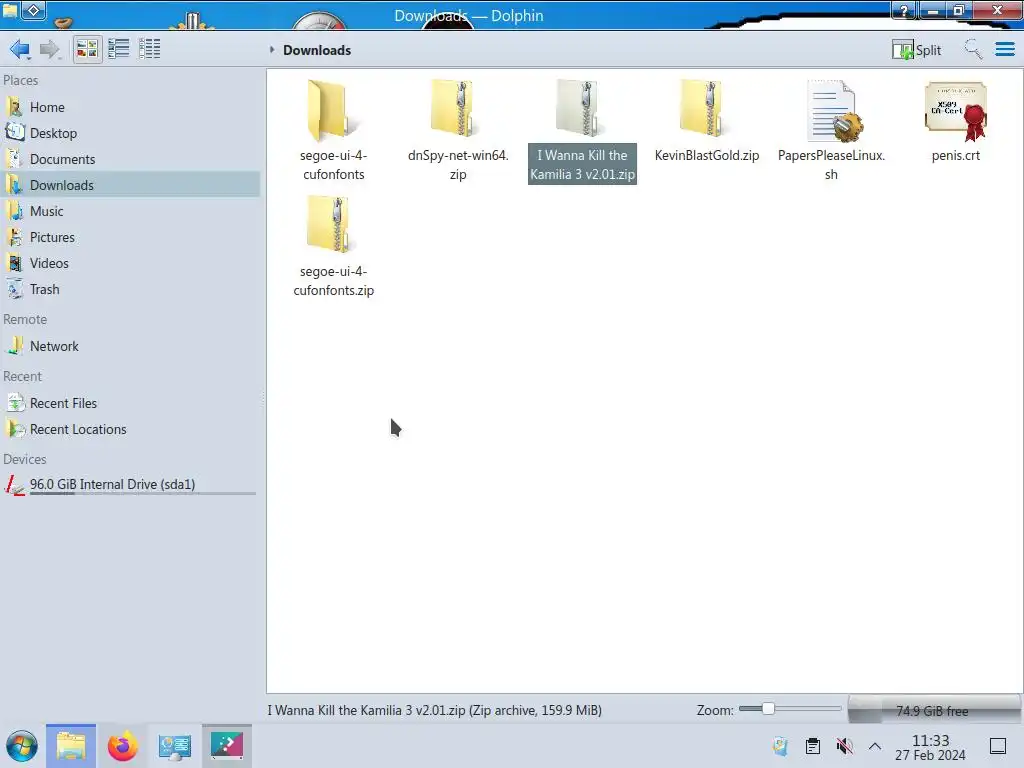
Task: Click the Home folder icon in sidebar
Action: tap(15, 107)
